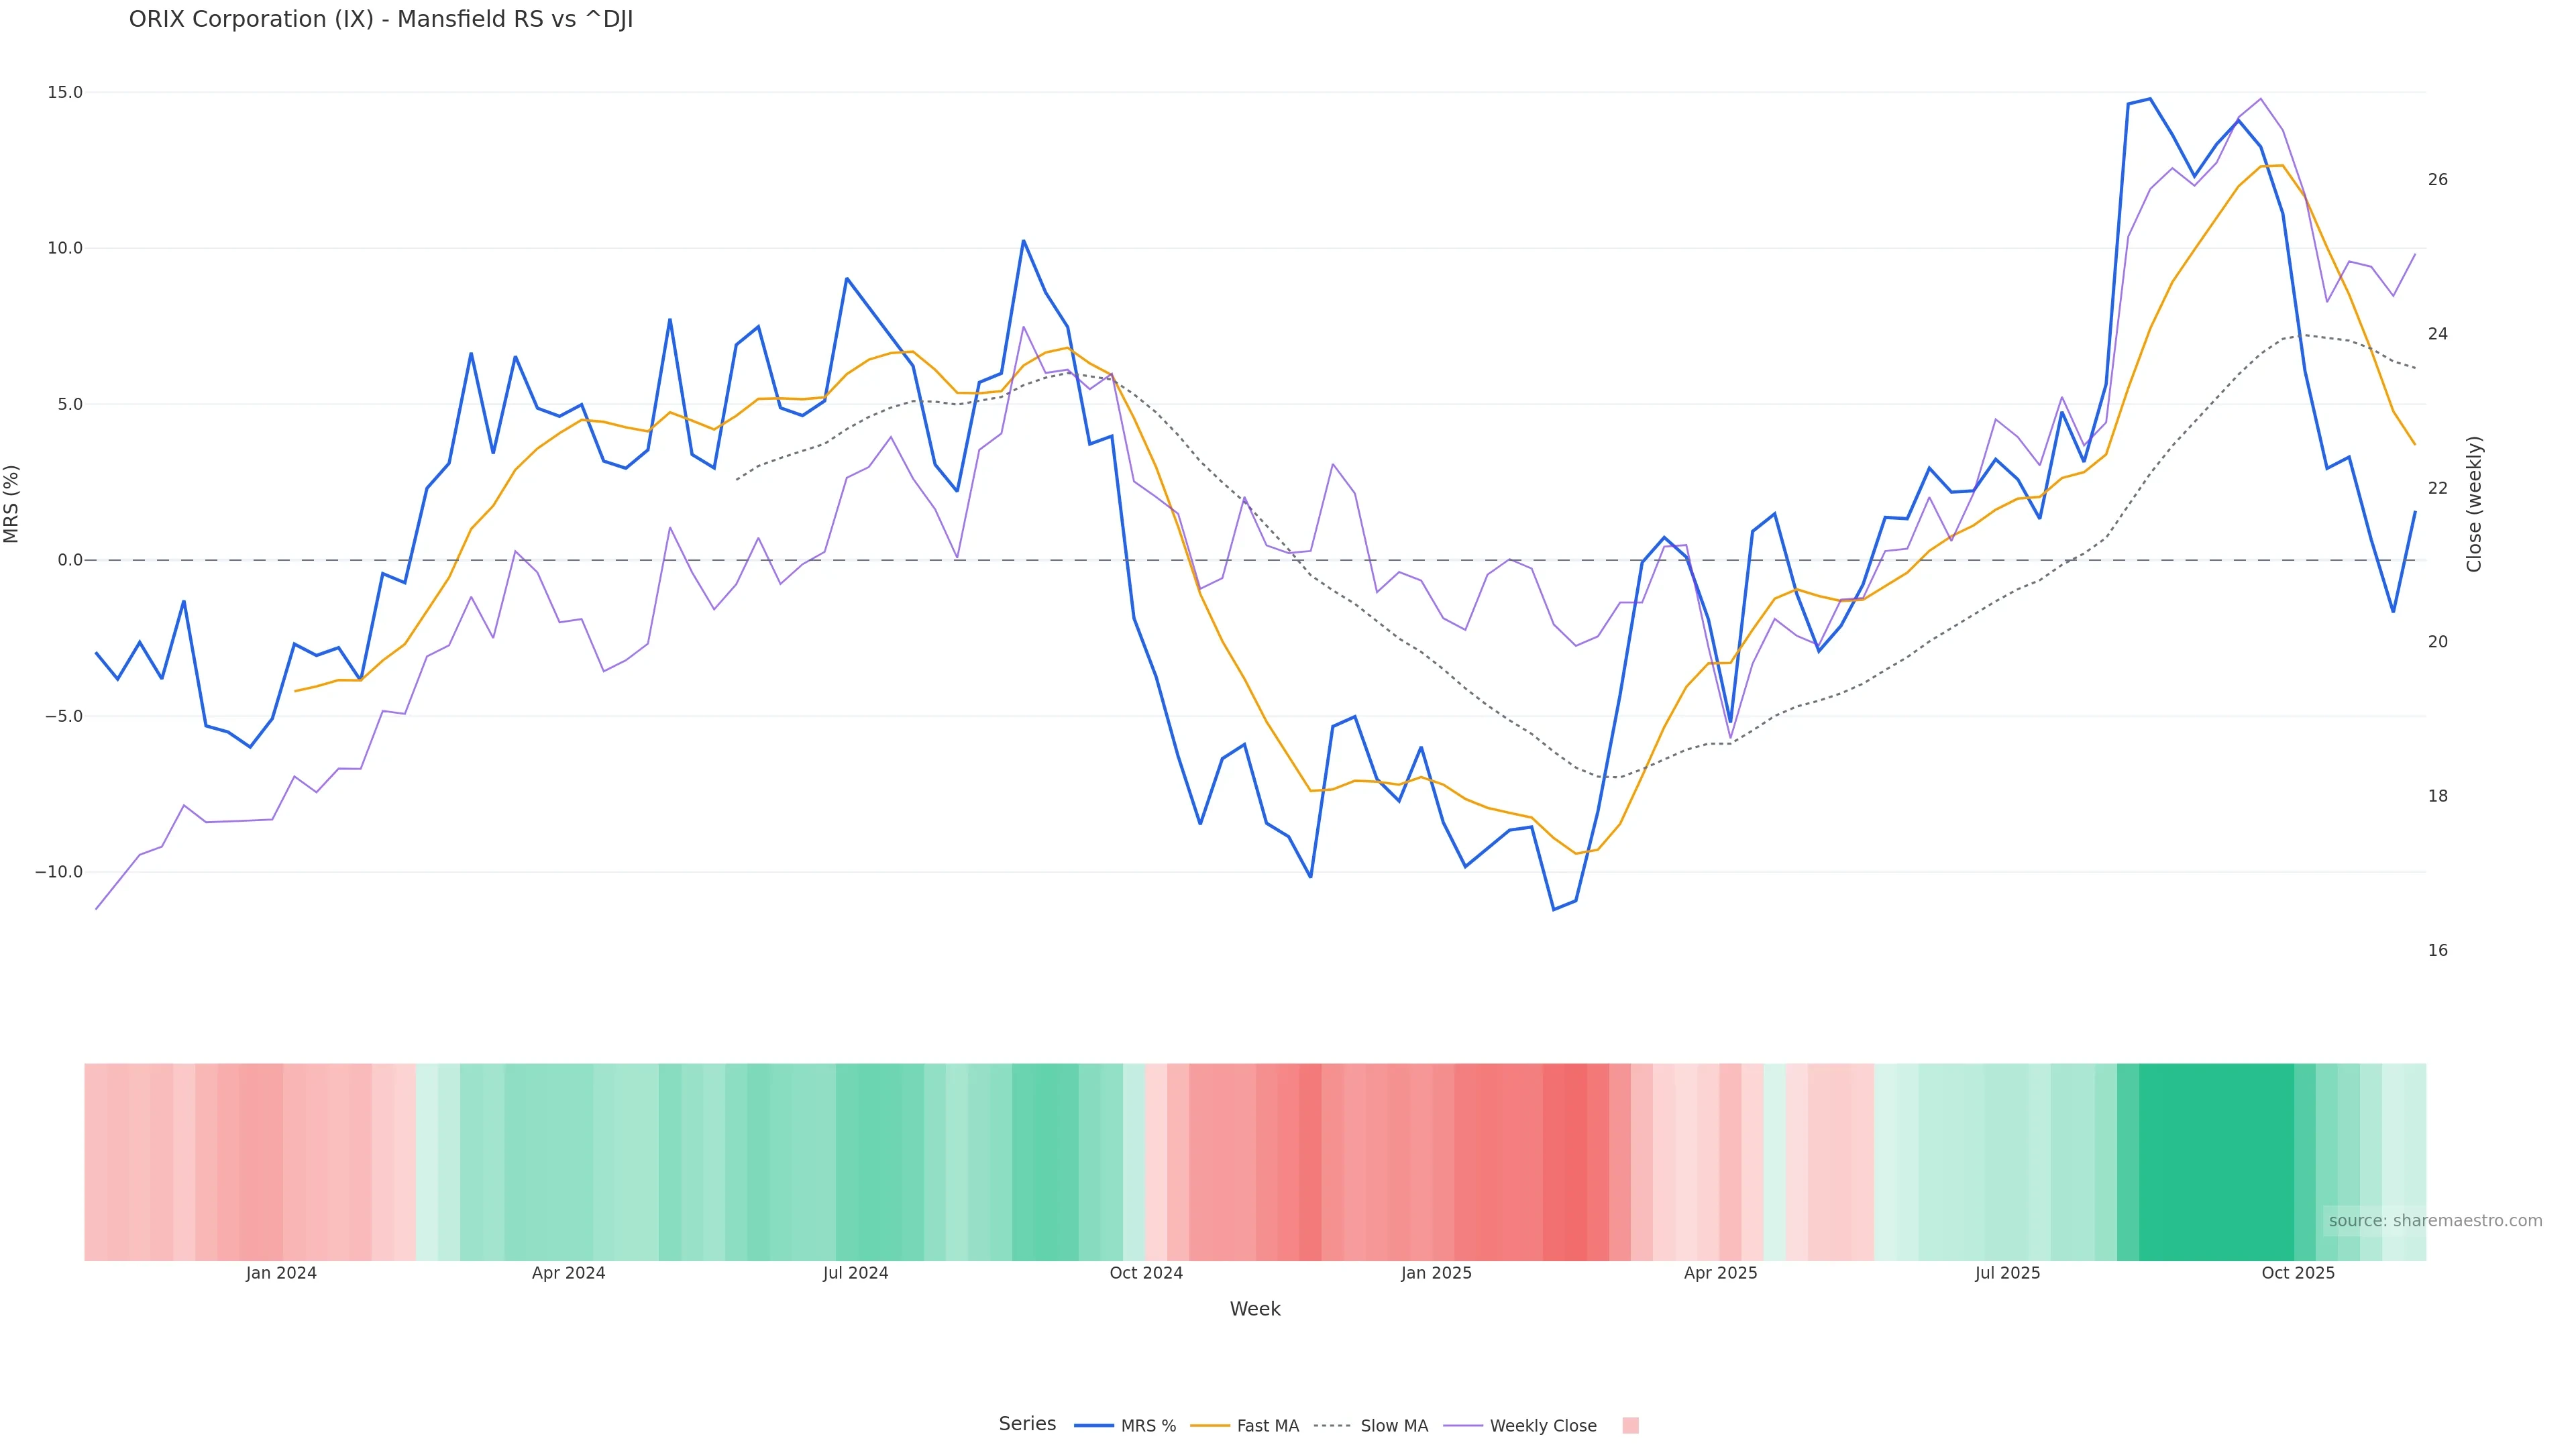Click the orange Fast MA legend line marker
2576x1449 pixels.
[x=1210, y=1426]
